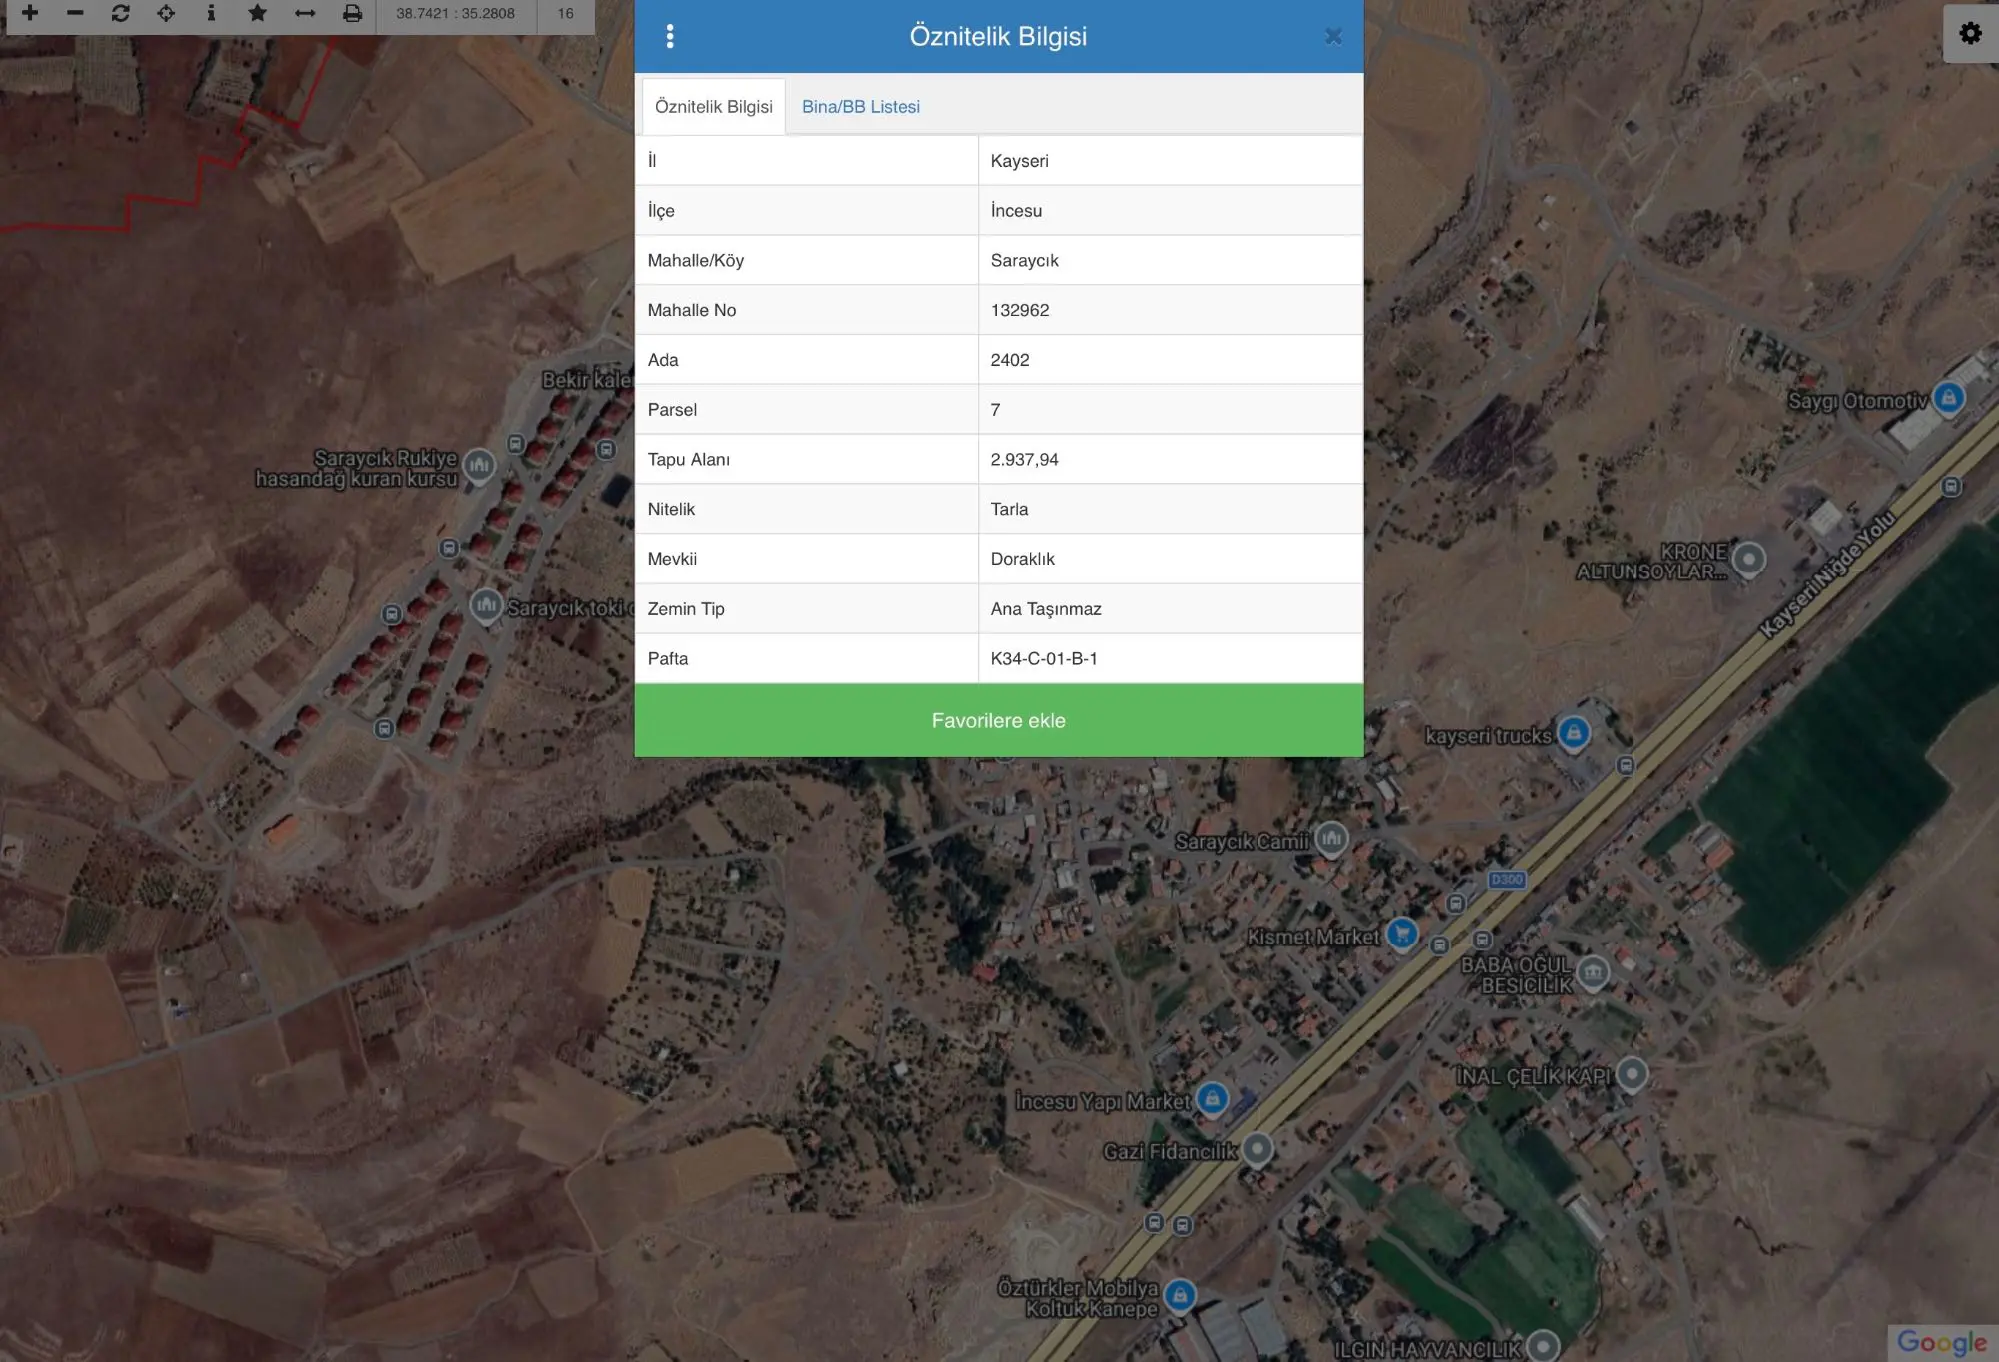Screen dimensions: 1999x1362
Task: Click the Kısmet Market shopping cart marker
Action: (1402, 933)
